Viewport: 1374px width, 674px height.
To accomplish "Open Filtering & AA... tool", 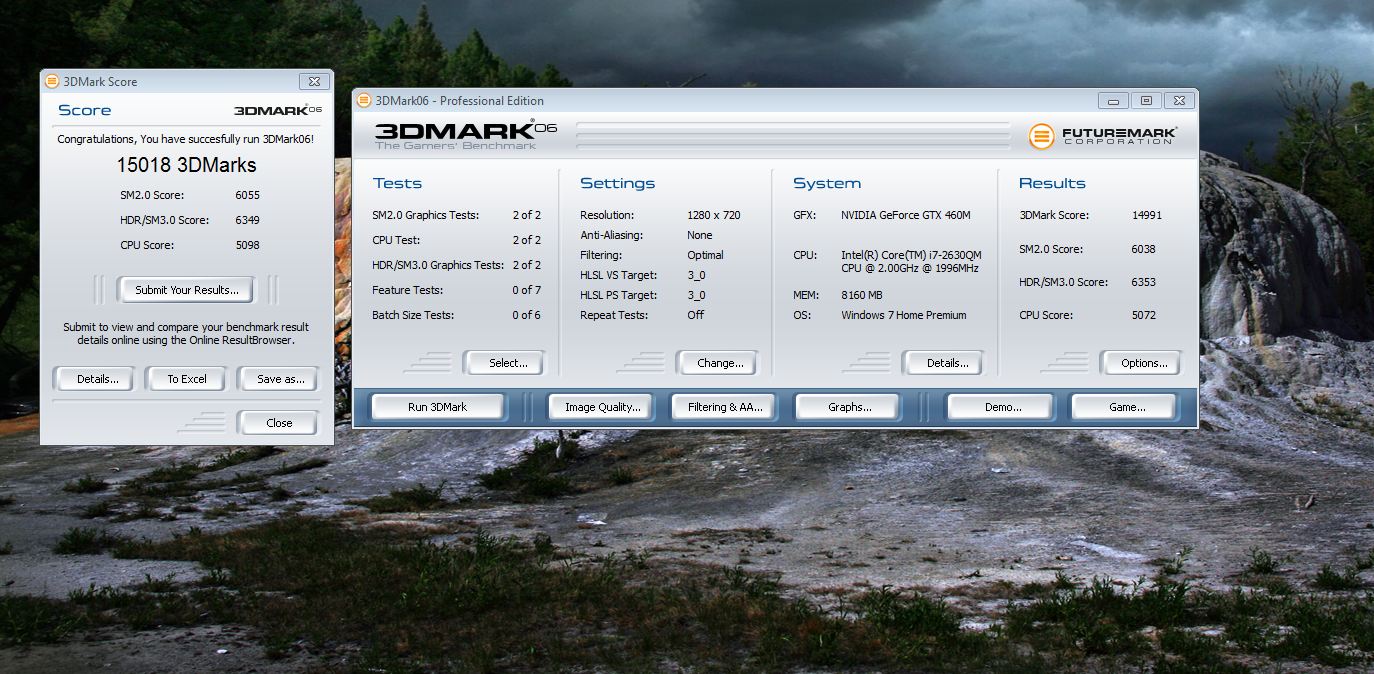I will [725, 407].
